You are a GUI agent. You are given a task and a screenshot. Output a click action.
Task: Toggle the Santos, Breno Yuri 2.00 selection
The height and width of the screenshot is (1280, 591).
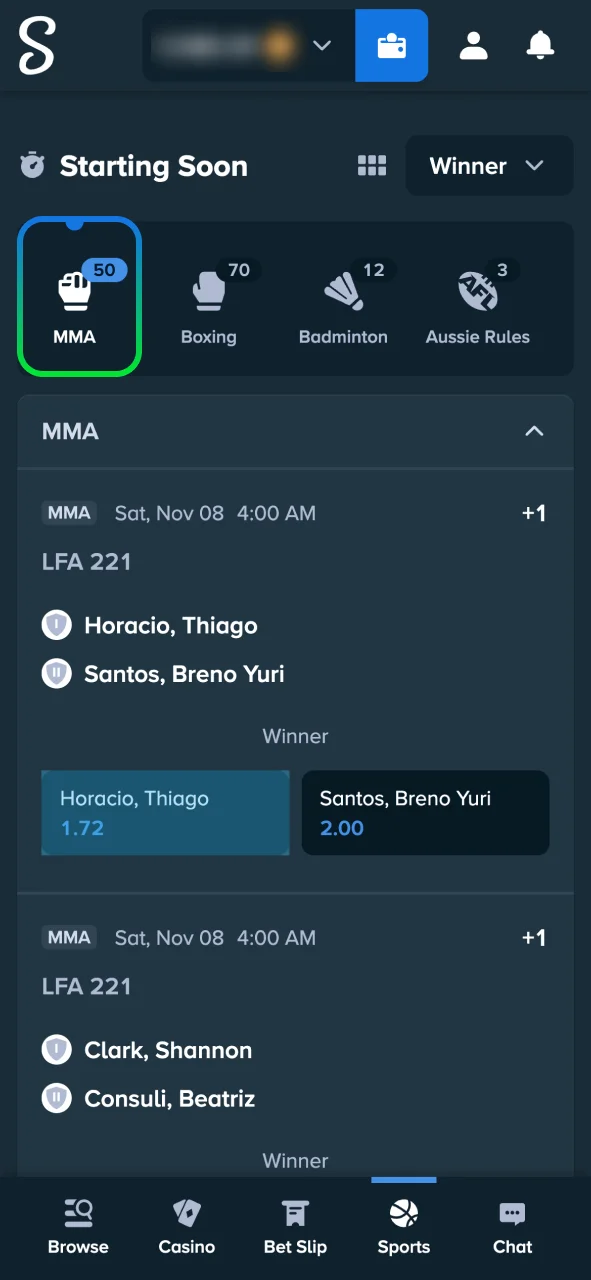click(425, 813)
